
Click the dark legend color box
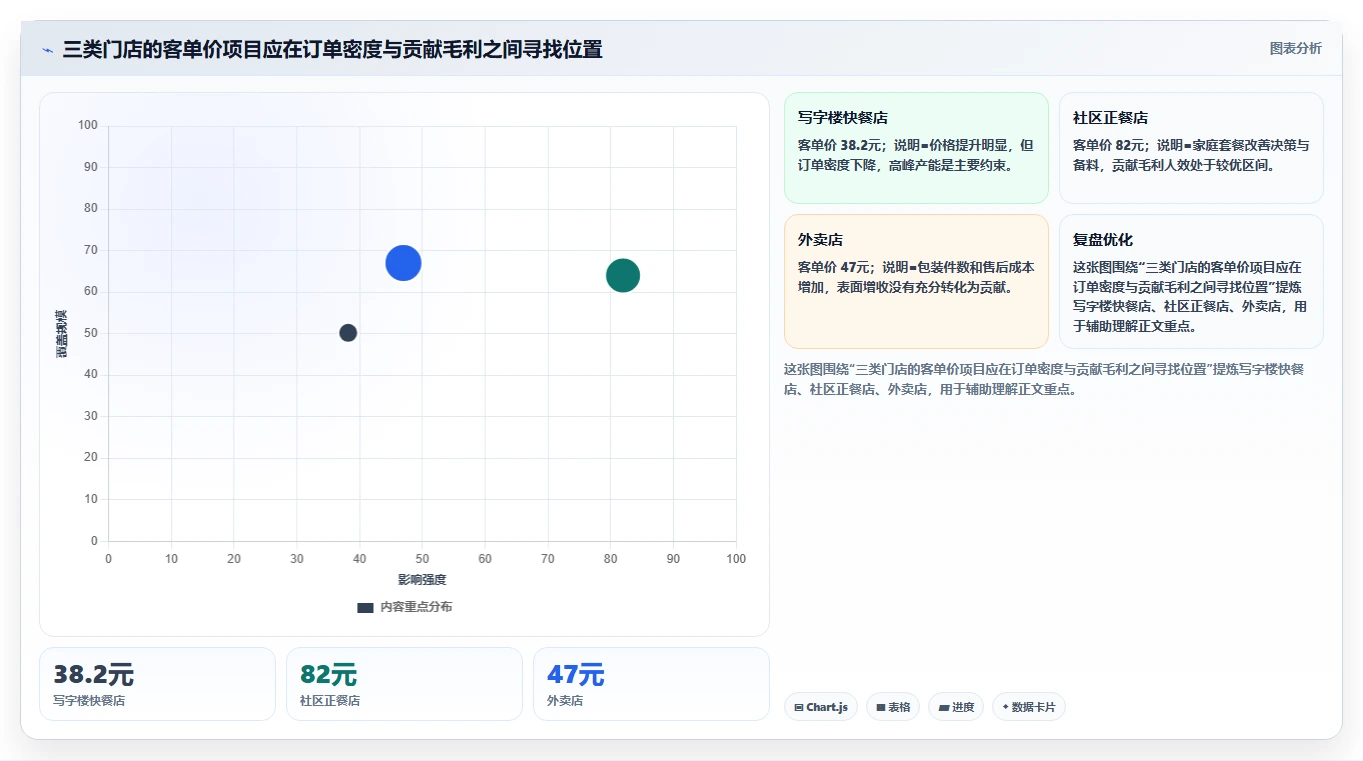point(365,607)
